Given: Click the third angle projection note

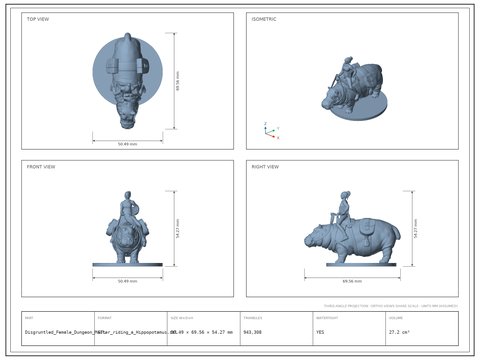Looking at the screenshot, I should (390, 306).
